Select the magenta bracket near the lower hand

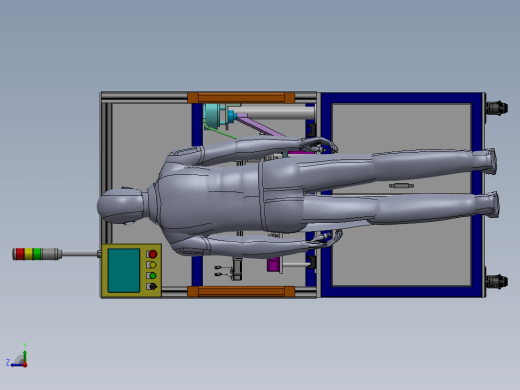[273, 265]
